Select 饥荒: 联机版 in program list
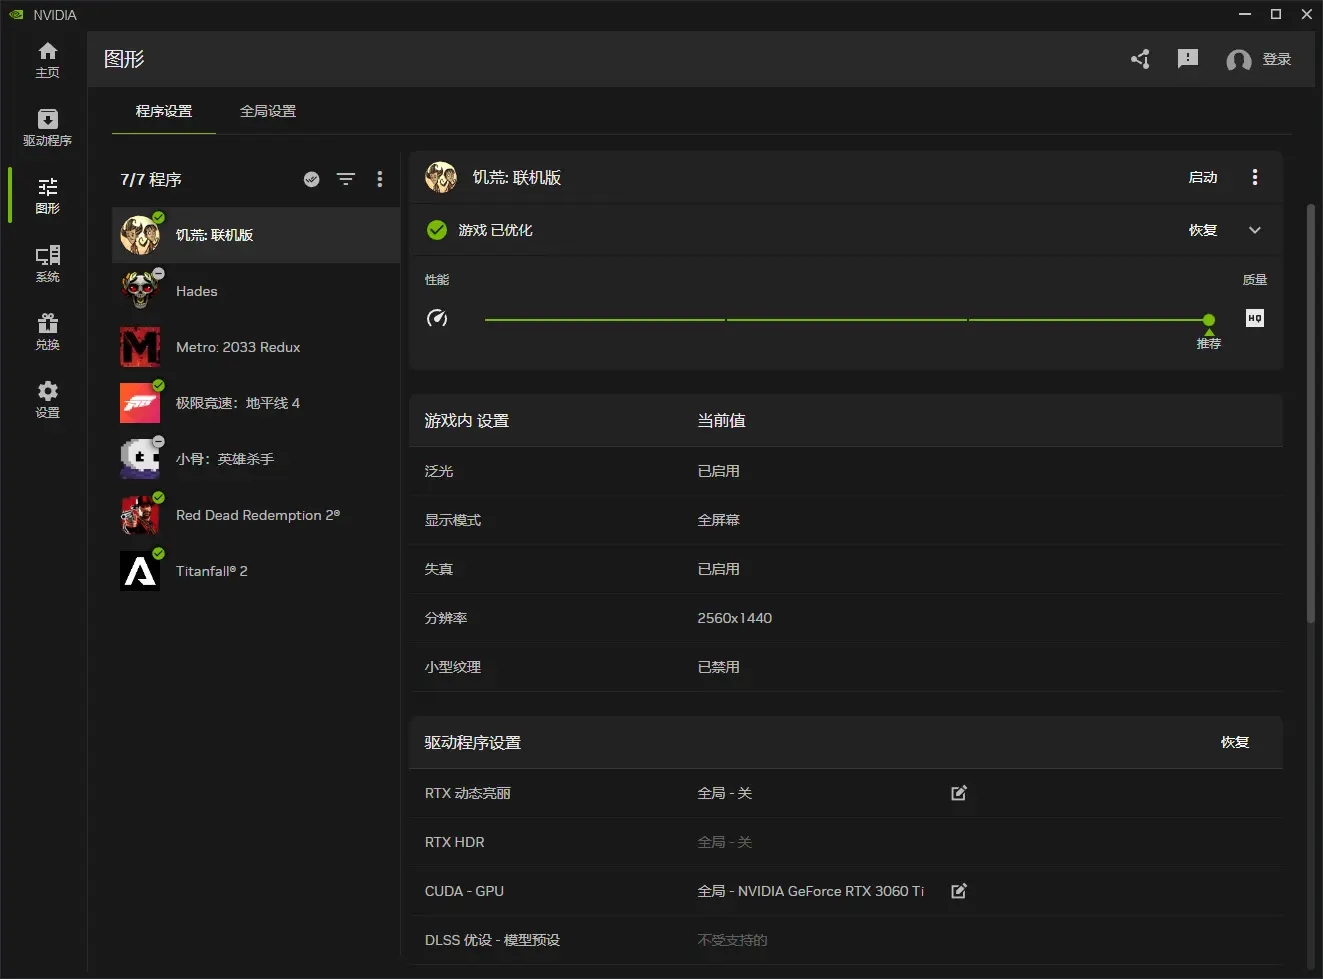1323x979 pixels. (256, 235)
